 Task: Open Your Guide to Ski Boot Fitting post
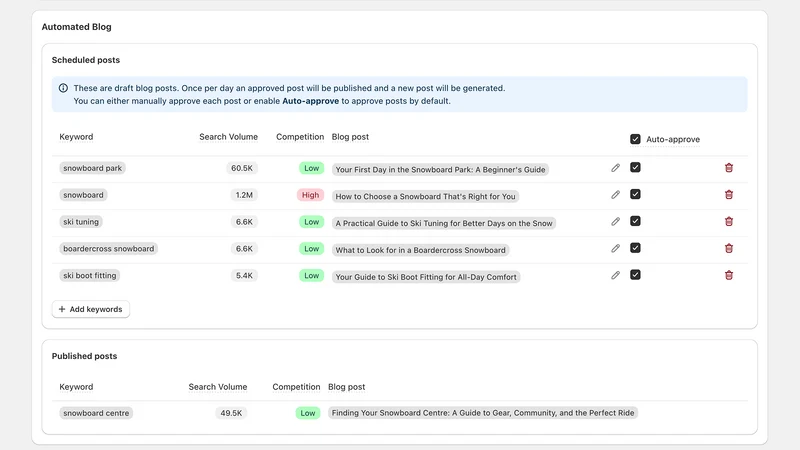point(426,277)
